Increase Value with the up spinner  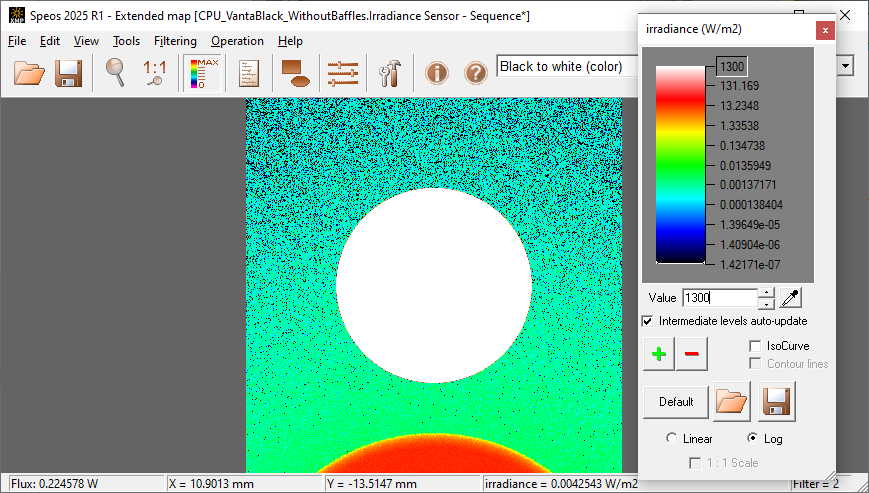point(766,293)
